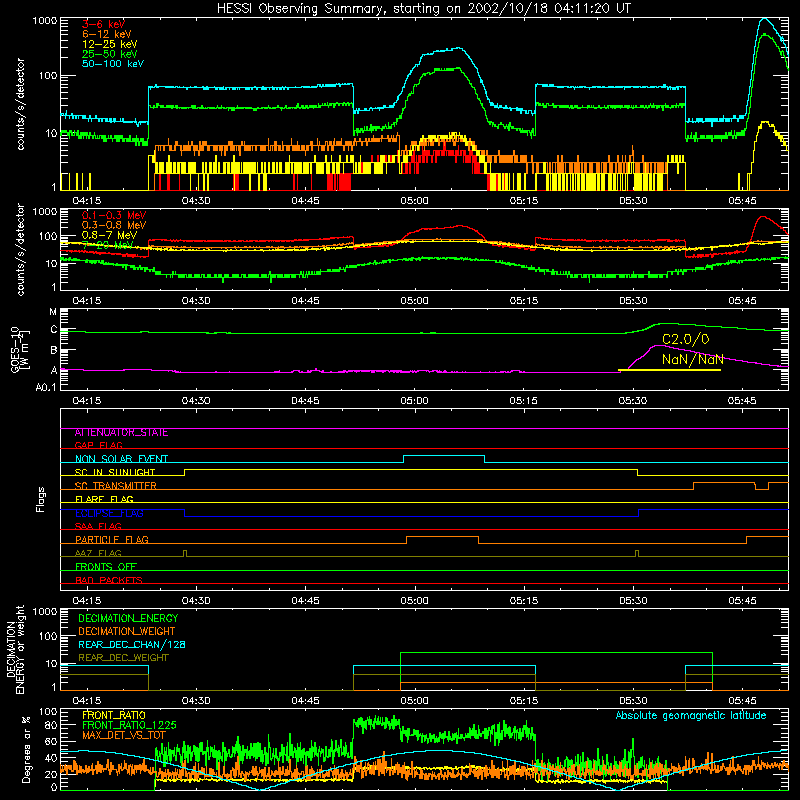Click the A0.1 tick label on GOES axis
The width and height of the screenshot is (800, 800).
(46, 388)
